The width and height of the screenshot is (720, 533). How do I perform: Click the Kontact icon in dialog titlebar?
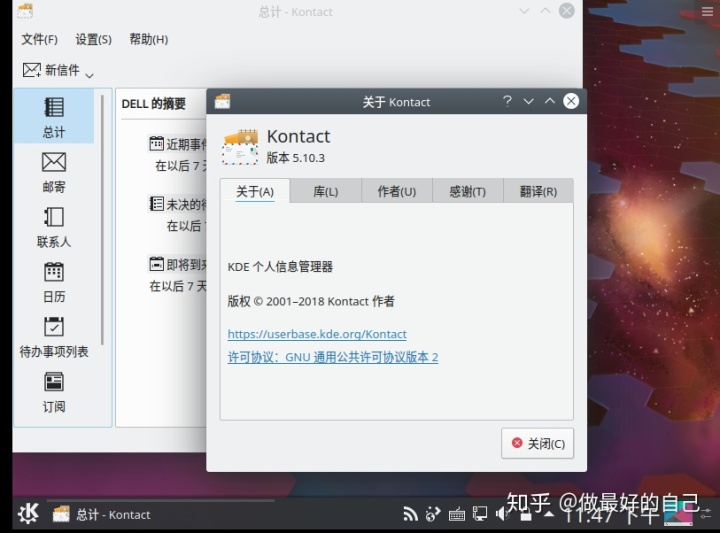click(222, 101)
